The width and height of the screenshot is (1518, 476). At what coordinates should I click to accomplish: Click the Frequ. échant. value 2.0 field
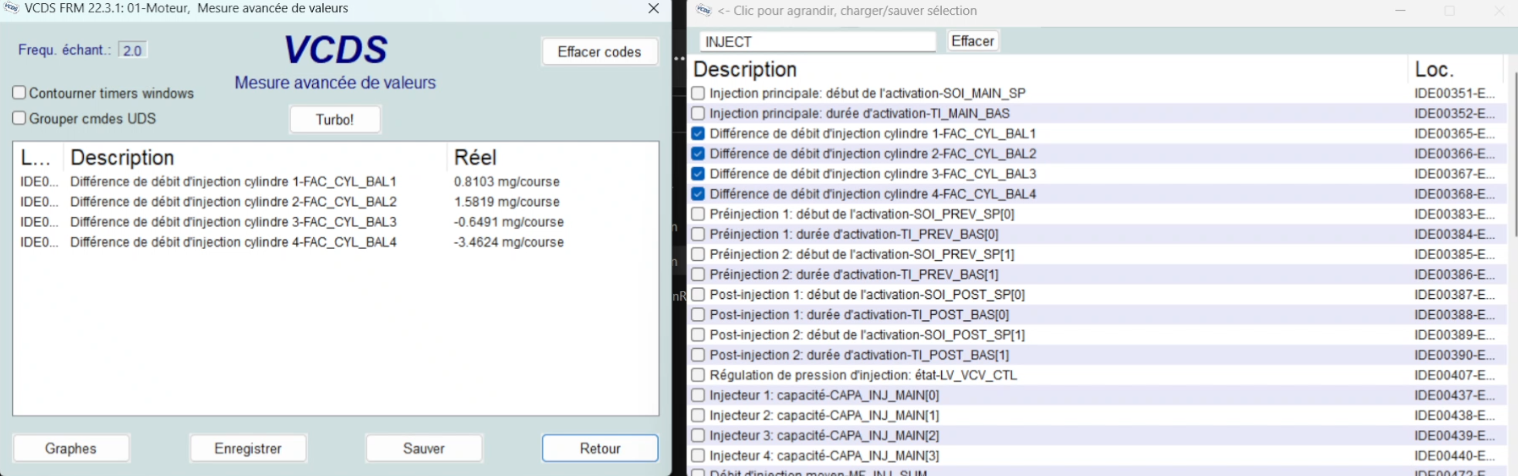click(x=133, y=50)
